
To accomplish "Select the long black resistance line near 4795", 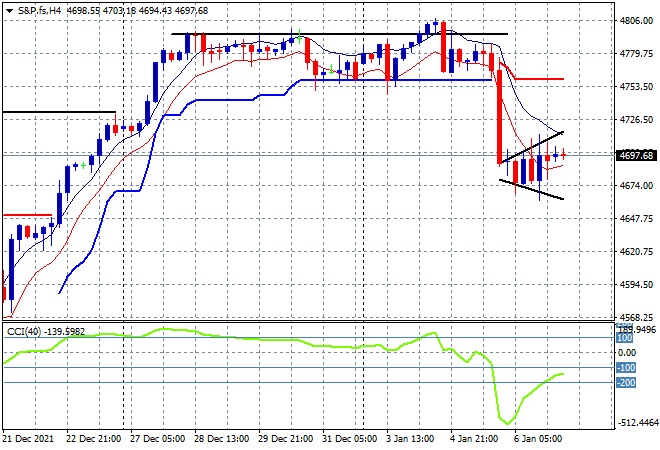I will pyautogui.click(x=339, y=34).
